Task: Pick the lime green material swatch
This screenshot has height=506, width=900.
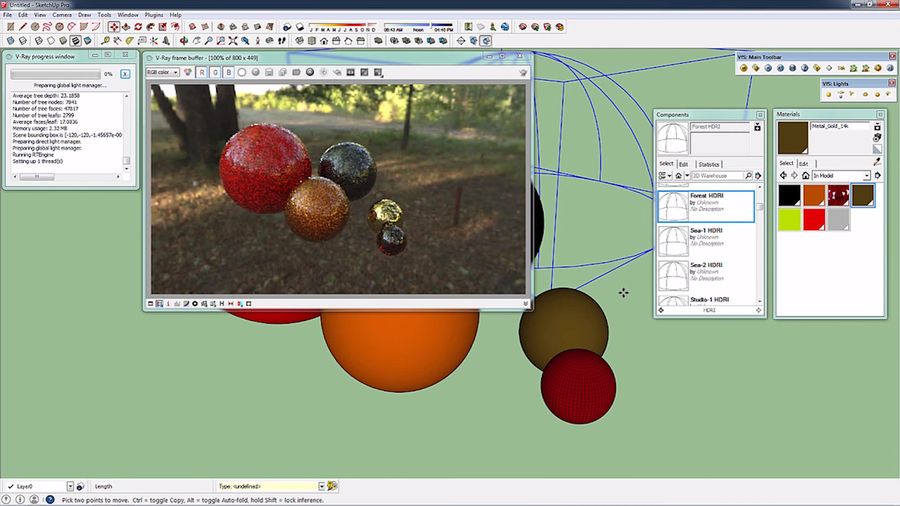Action: point(790,220)
